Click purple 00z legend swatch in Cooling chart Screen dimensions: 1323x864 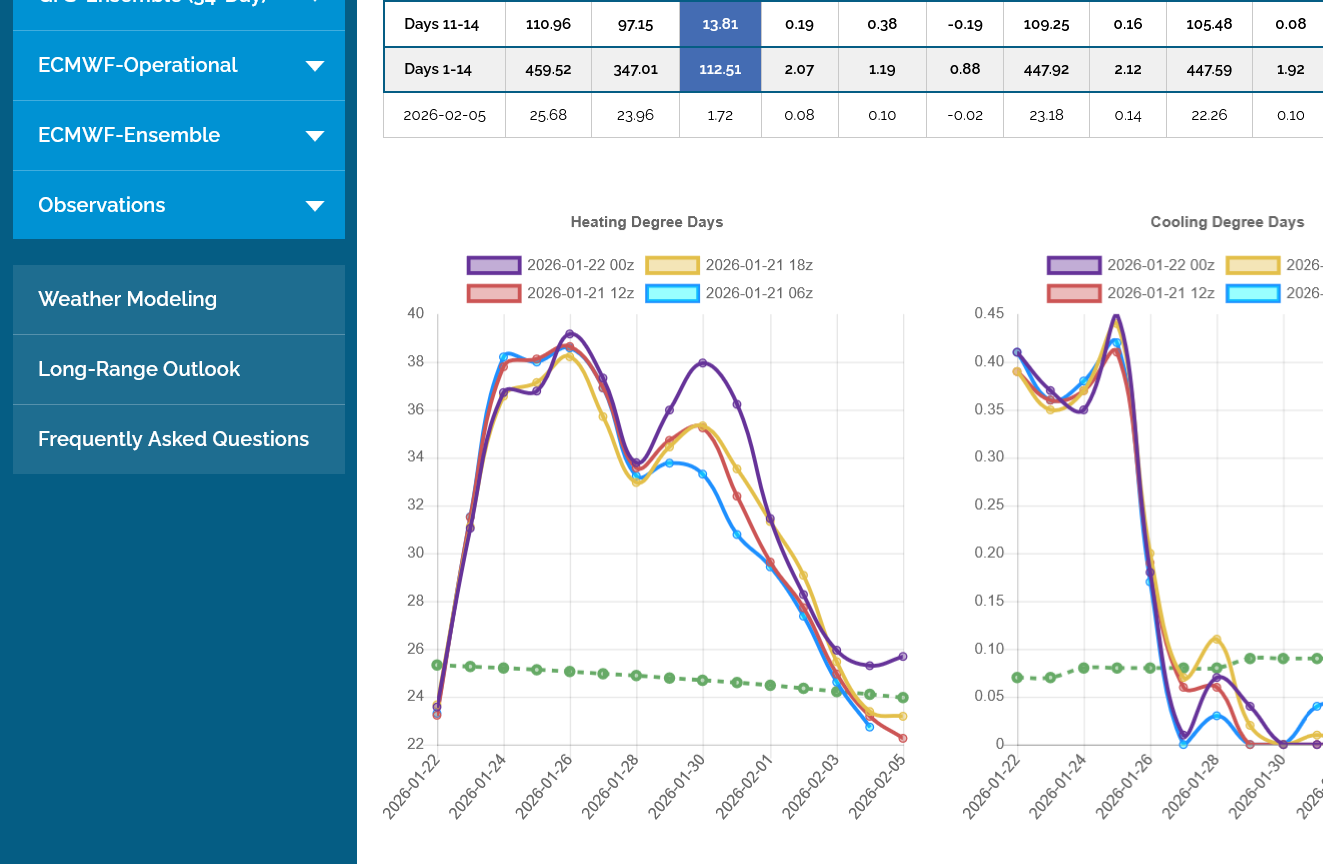(1074, 265)
